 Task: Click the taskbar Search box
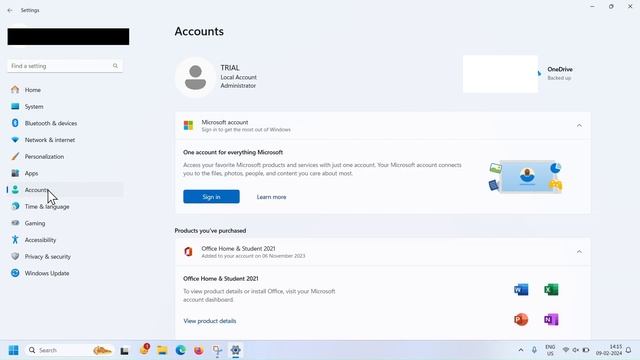pyautogui.click(x=69, y=350)
